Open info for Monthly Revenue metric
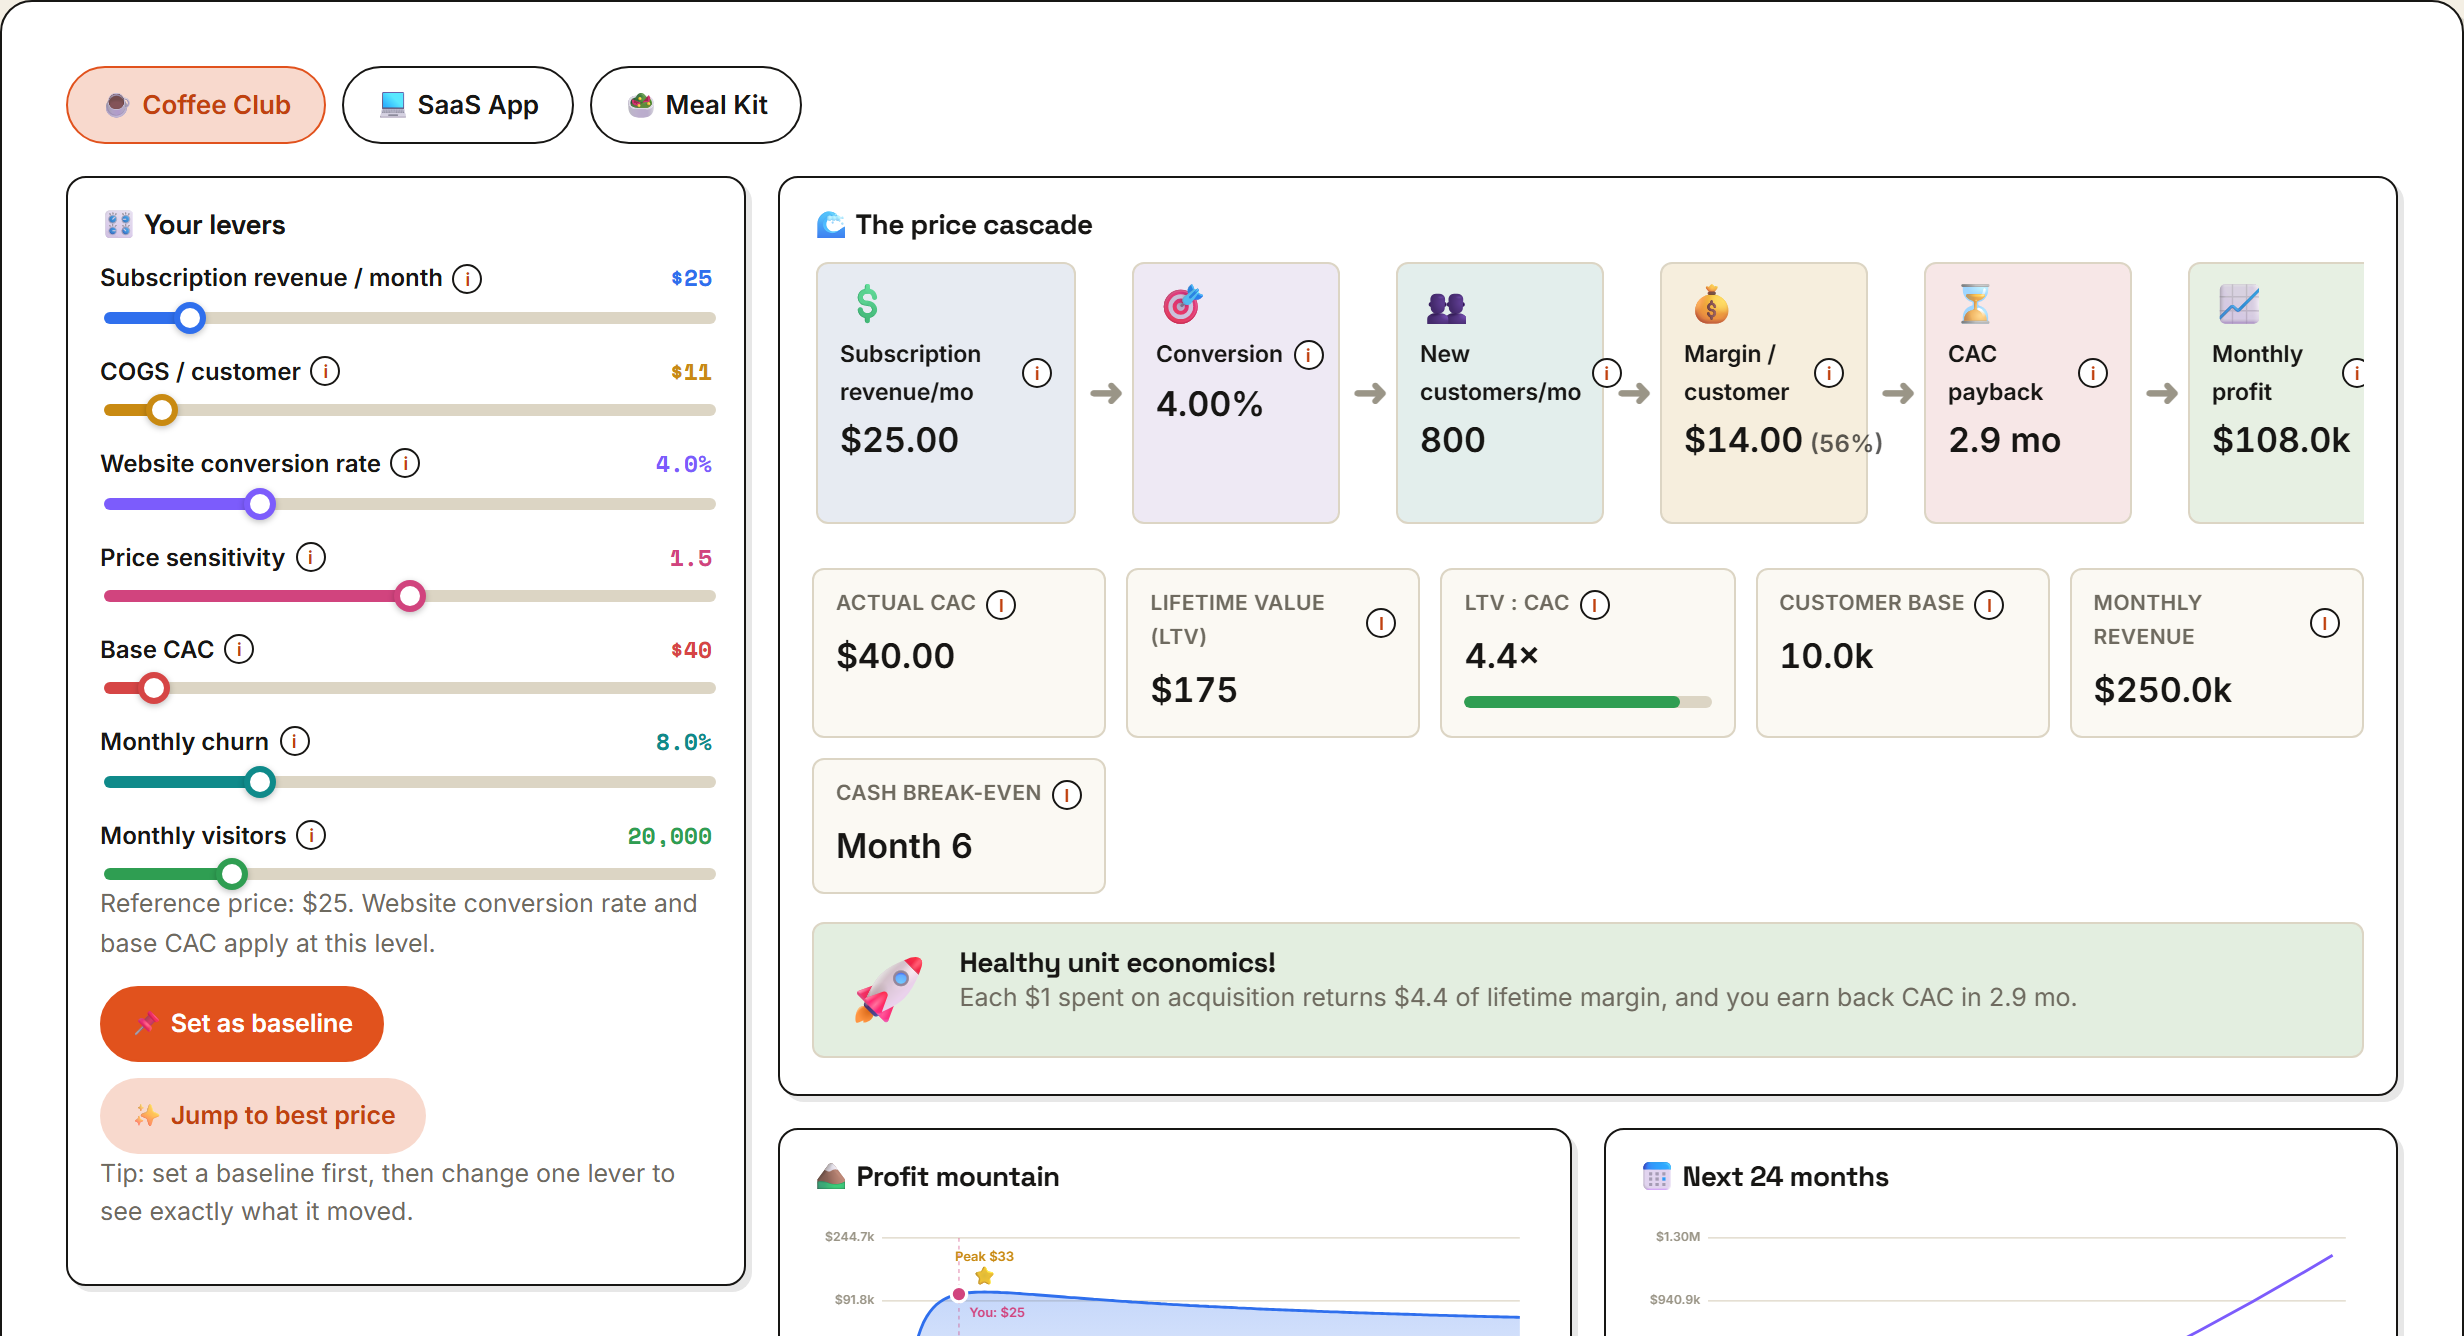This screenshot has width=2464, height=1336. pyautogui.click(x=2325, y=624)
